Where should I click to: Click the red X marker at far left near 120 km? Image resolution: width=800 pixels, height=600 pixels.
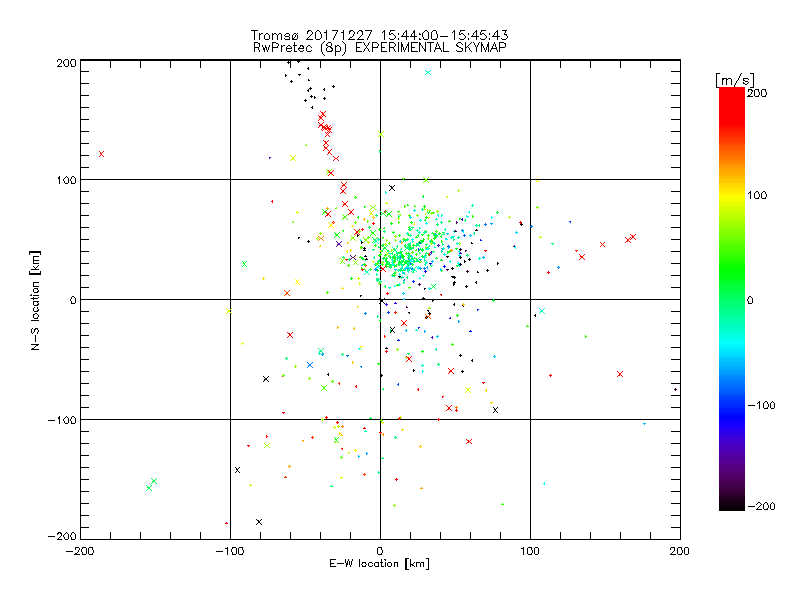click(x=101, y=154)
